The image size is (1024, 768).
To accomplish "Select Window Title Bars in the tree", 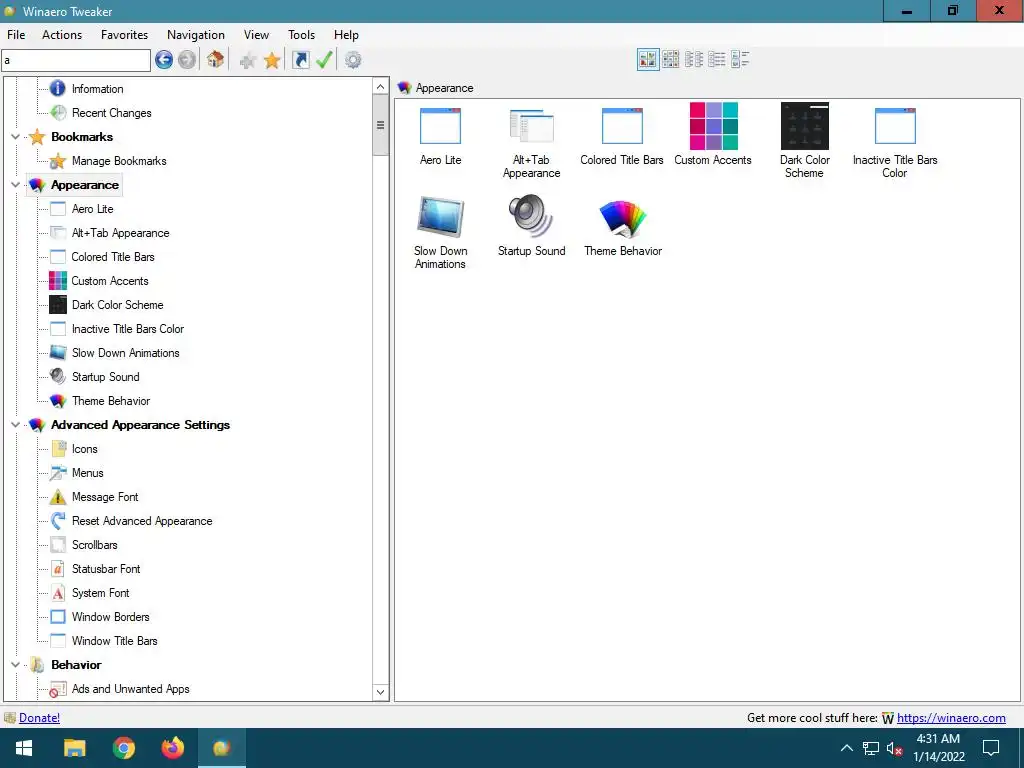I will point(114,641).
